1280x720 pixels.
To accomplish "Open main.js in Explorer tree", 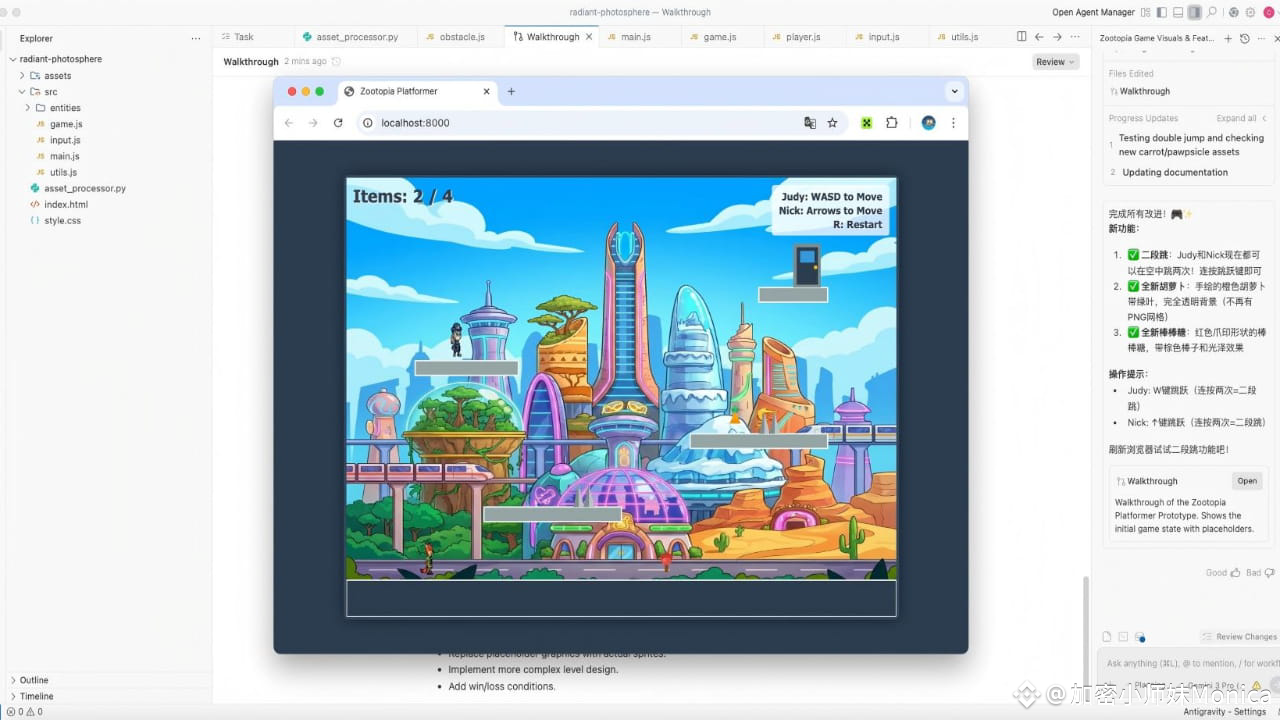I will tap(65, 156).
